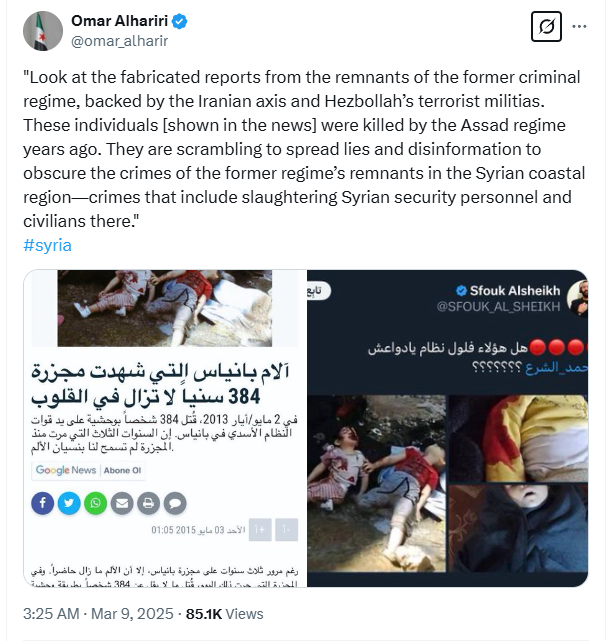This screenshot has height=641, width=610.
Task: Click the Twitter share icon in the article
Action: coord(69,503)
